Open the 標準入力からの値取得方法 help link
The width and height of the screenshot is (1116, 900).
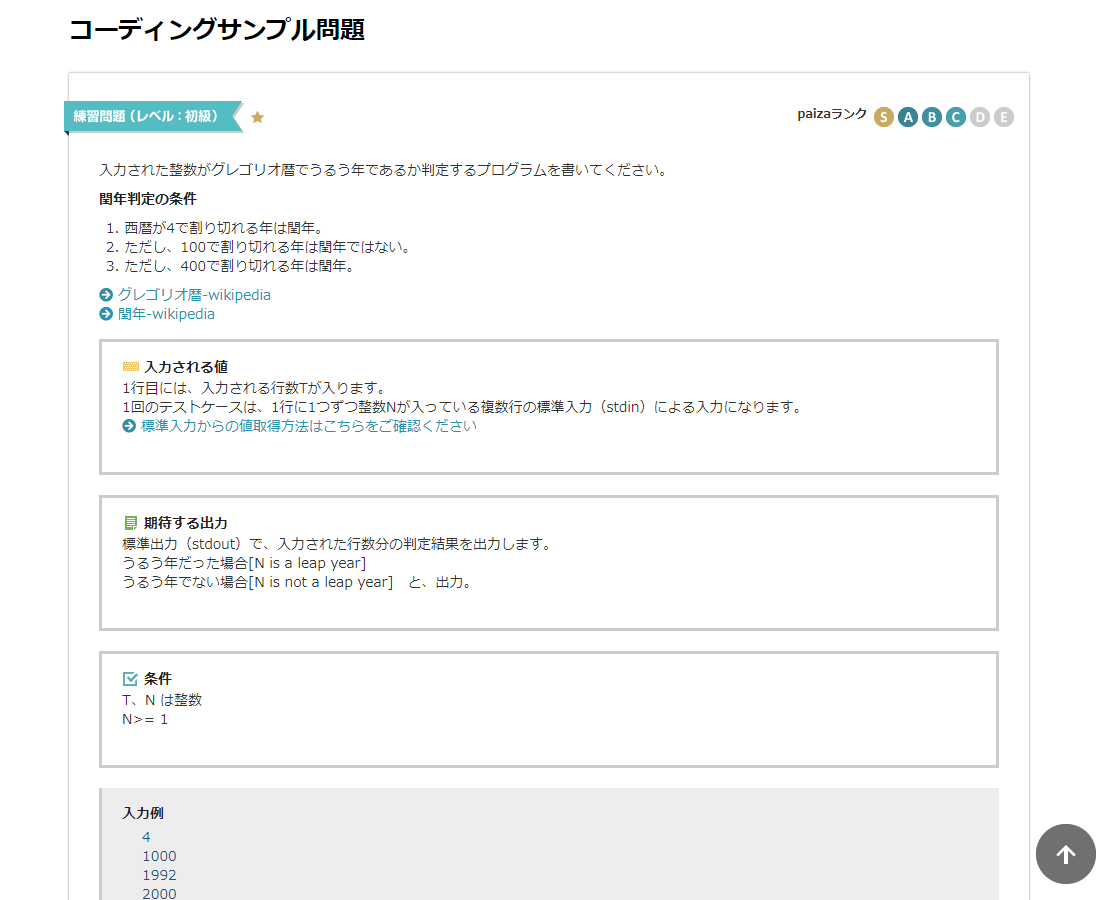pos(308,426)
